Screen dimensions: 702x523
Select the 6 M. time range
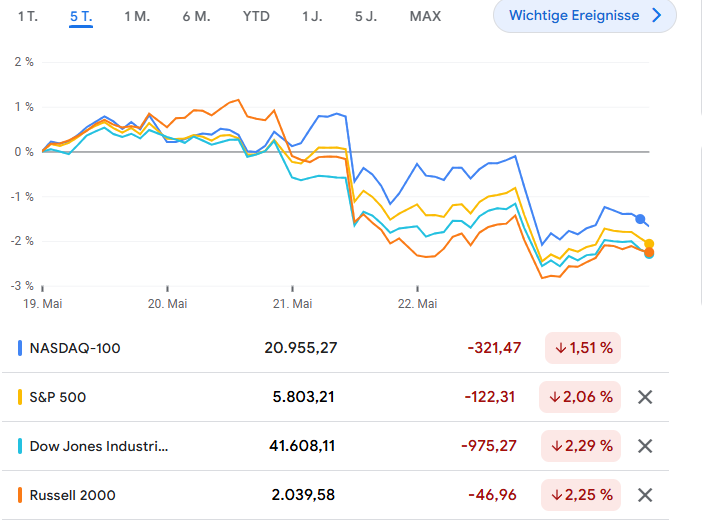[x=196, y=16]
